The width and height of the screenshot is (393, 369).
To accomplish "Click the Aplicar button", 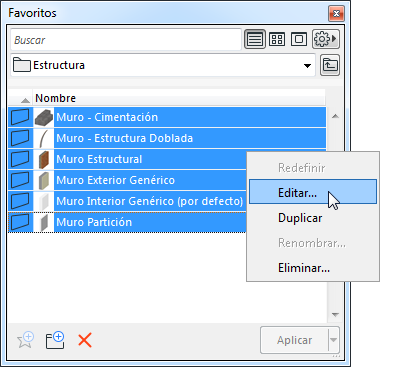I will coord(294,340).
